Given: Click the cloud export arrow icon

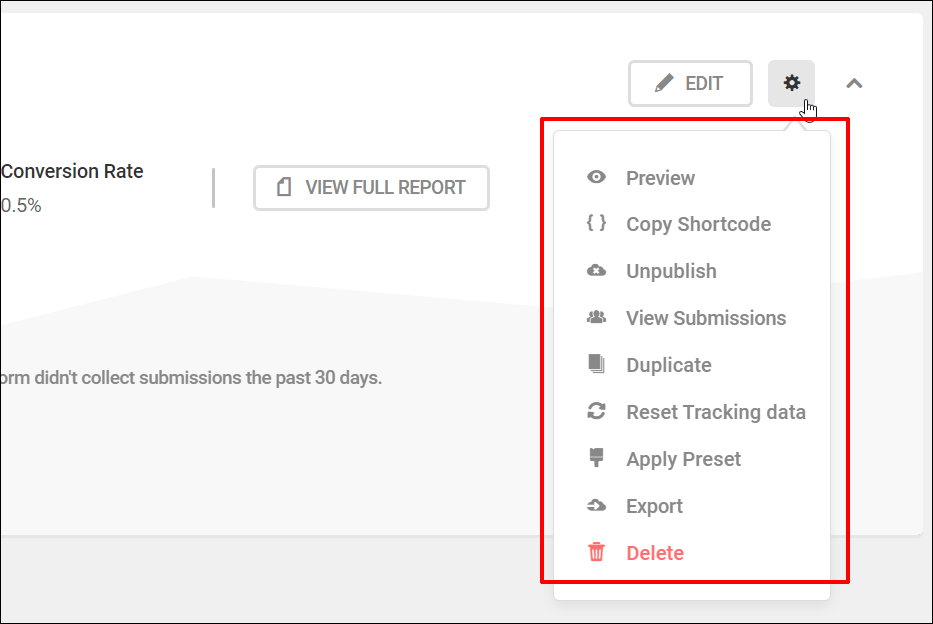Looking at the screenshot, I should click(596, 506).
